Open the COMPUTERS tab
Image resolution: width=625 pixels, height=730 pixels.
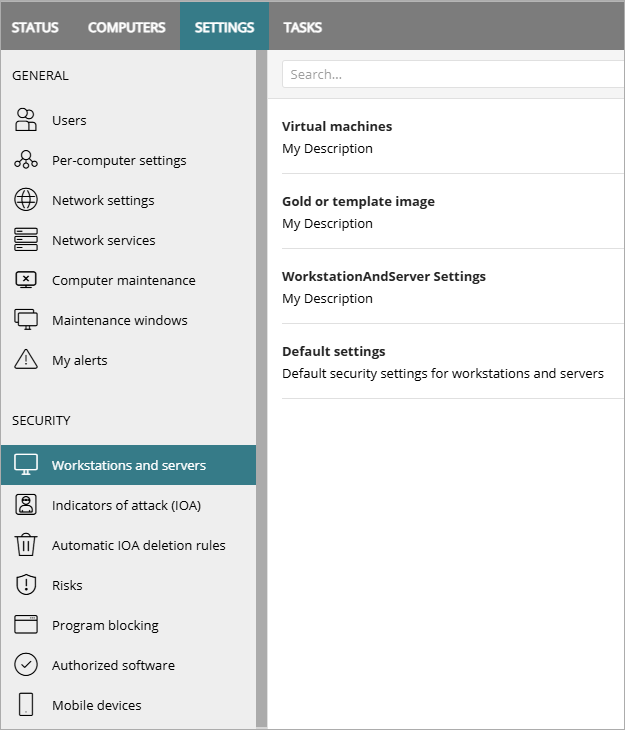click(x=127, y=27)
